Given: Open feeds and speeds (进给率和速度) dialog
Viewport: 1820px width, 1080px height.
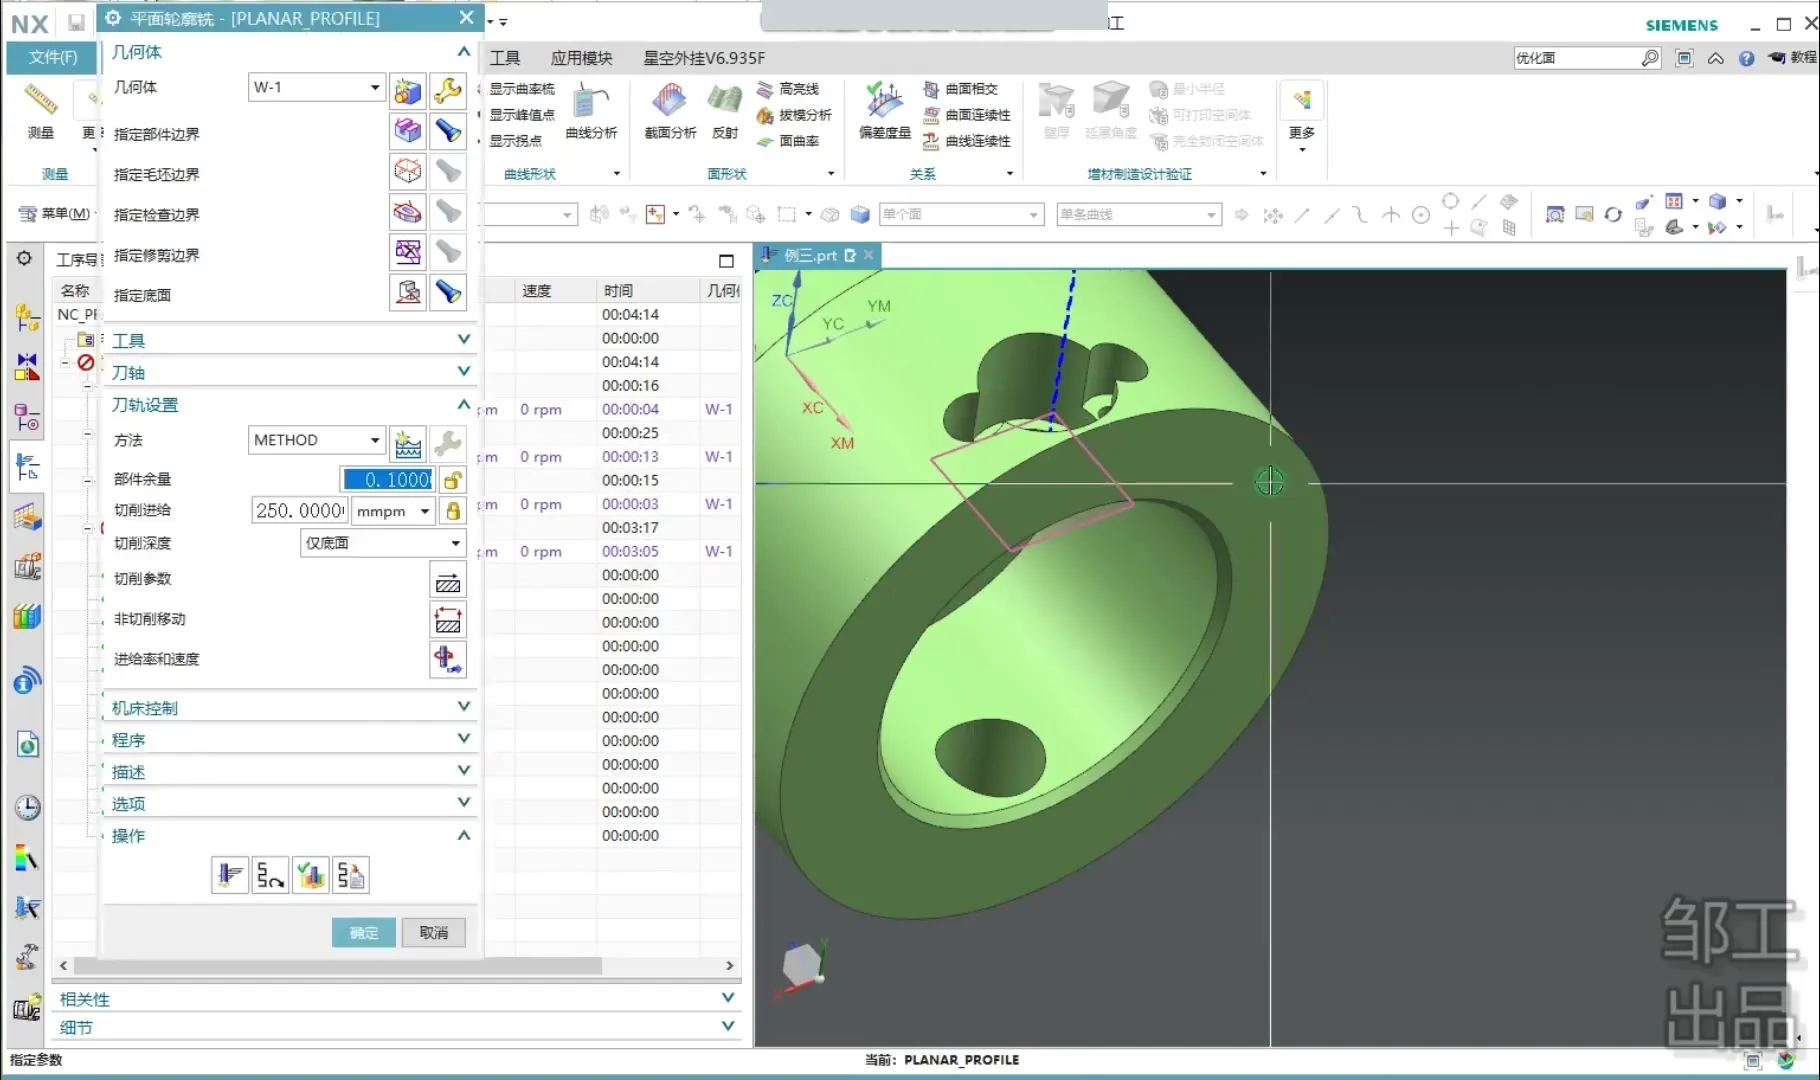Looking at the screenshot, I should pos(448,660).
